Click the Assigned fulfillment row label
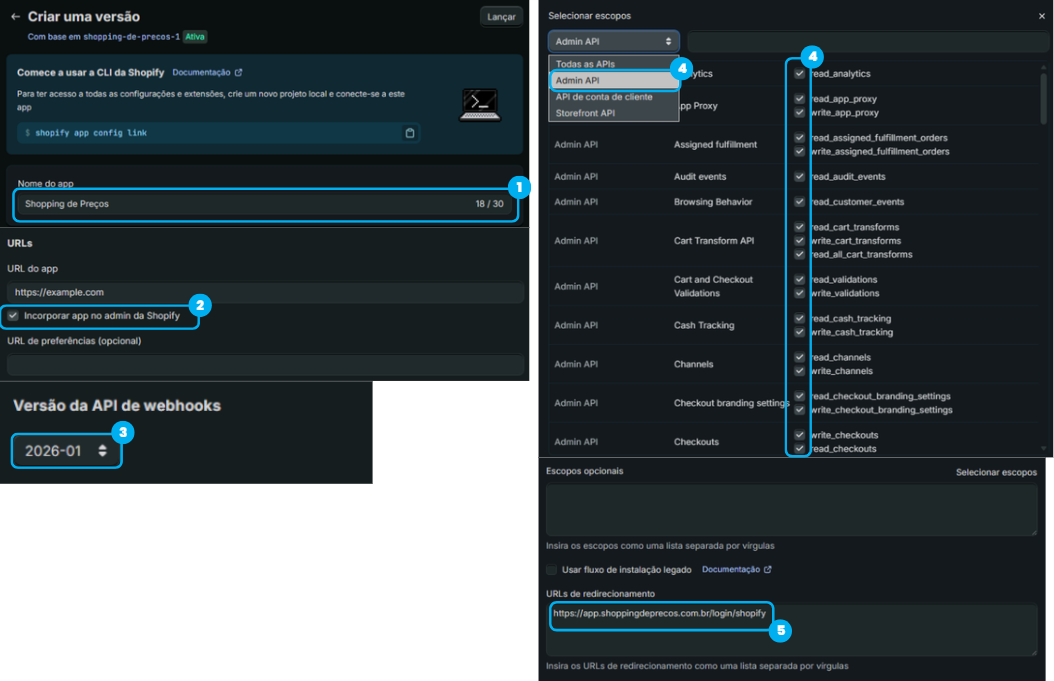The image size is (1054, 681). (715, 145)
